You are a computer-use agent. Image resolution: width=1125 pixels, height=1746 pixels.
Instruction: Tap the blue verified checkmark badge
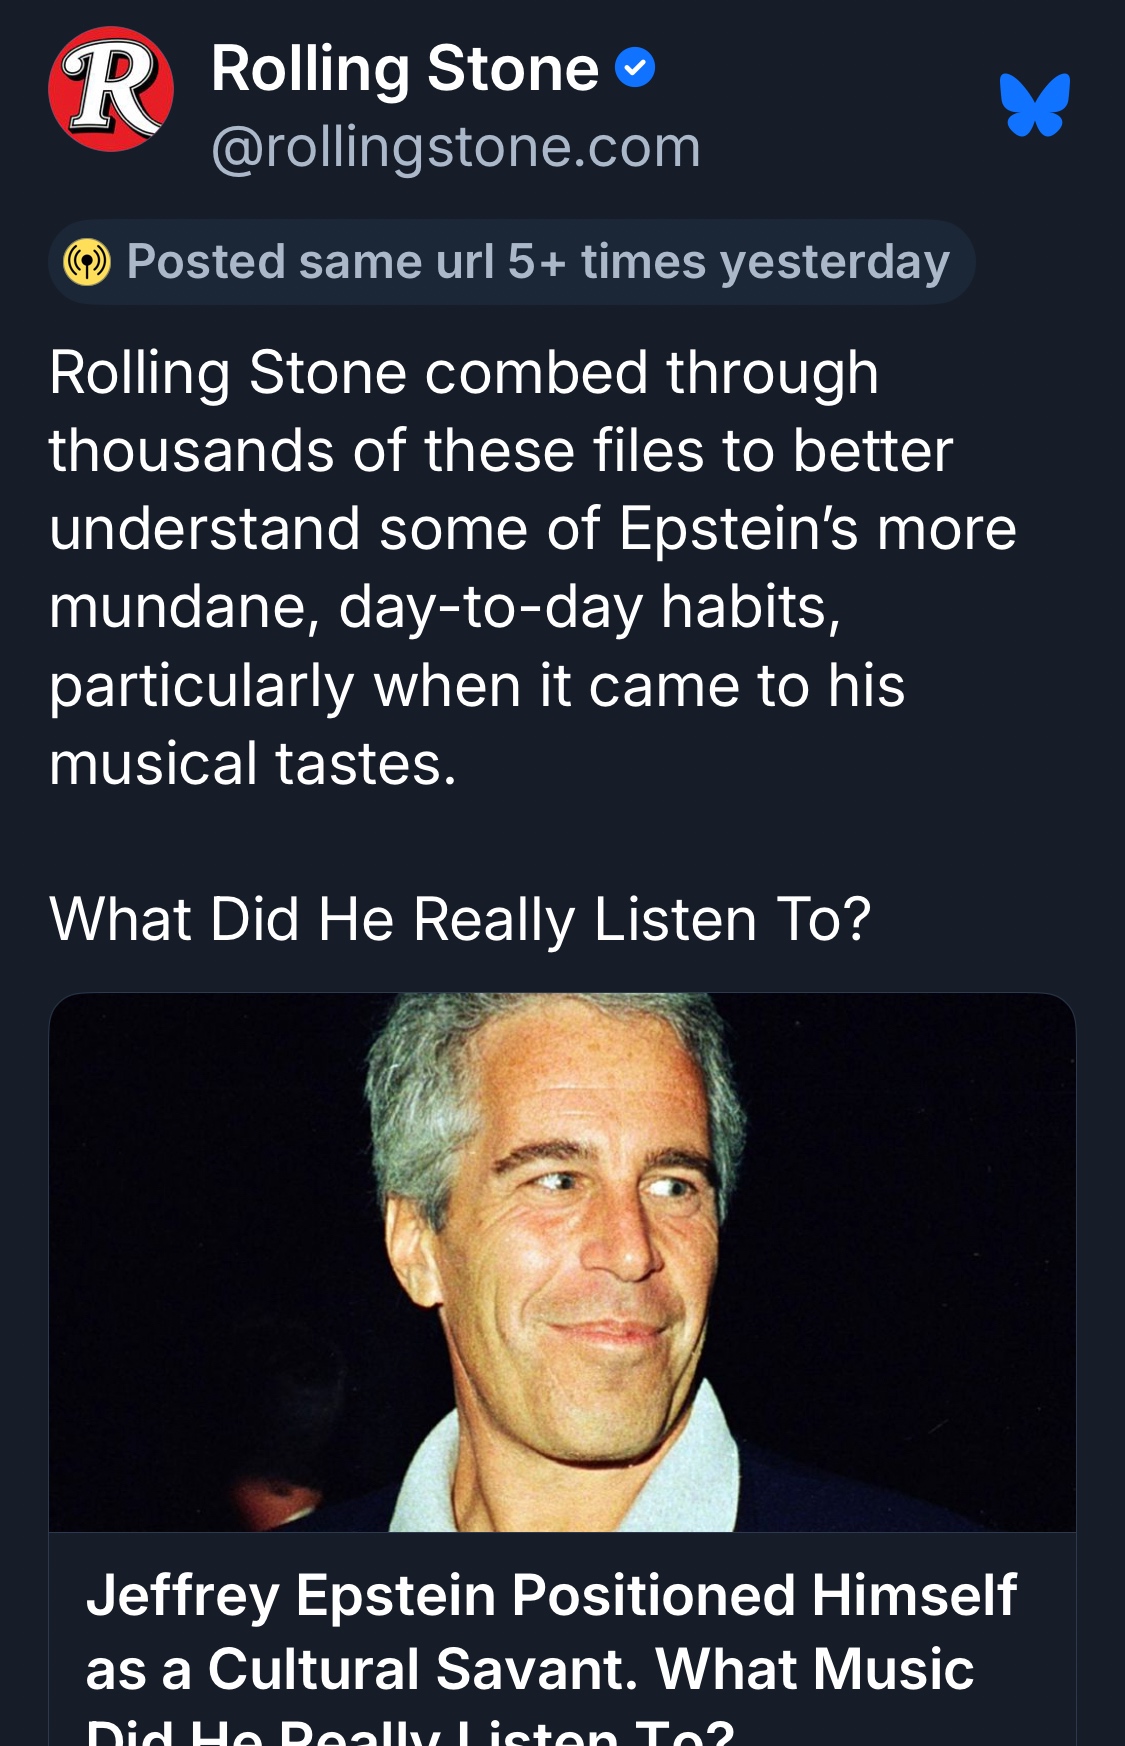click(x=634, y=68)
